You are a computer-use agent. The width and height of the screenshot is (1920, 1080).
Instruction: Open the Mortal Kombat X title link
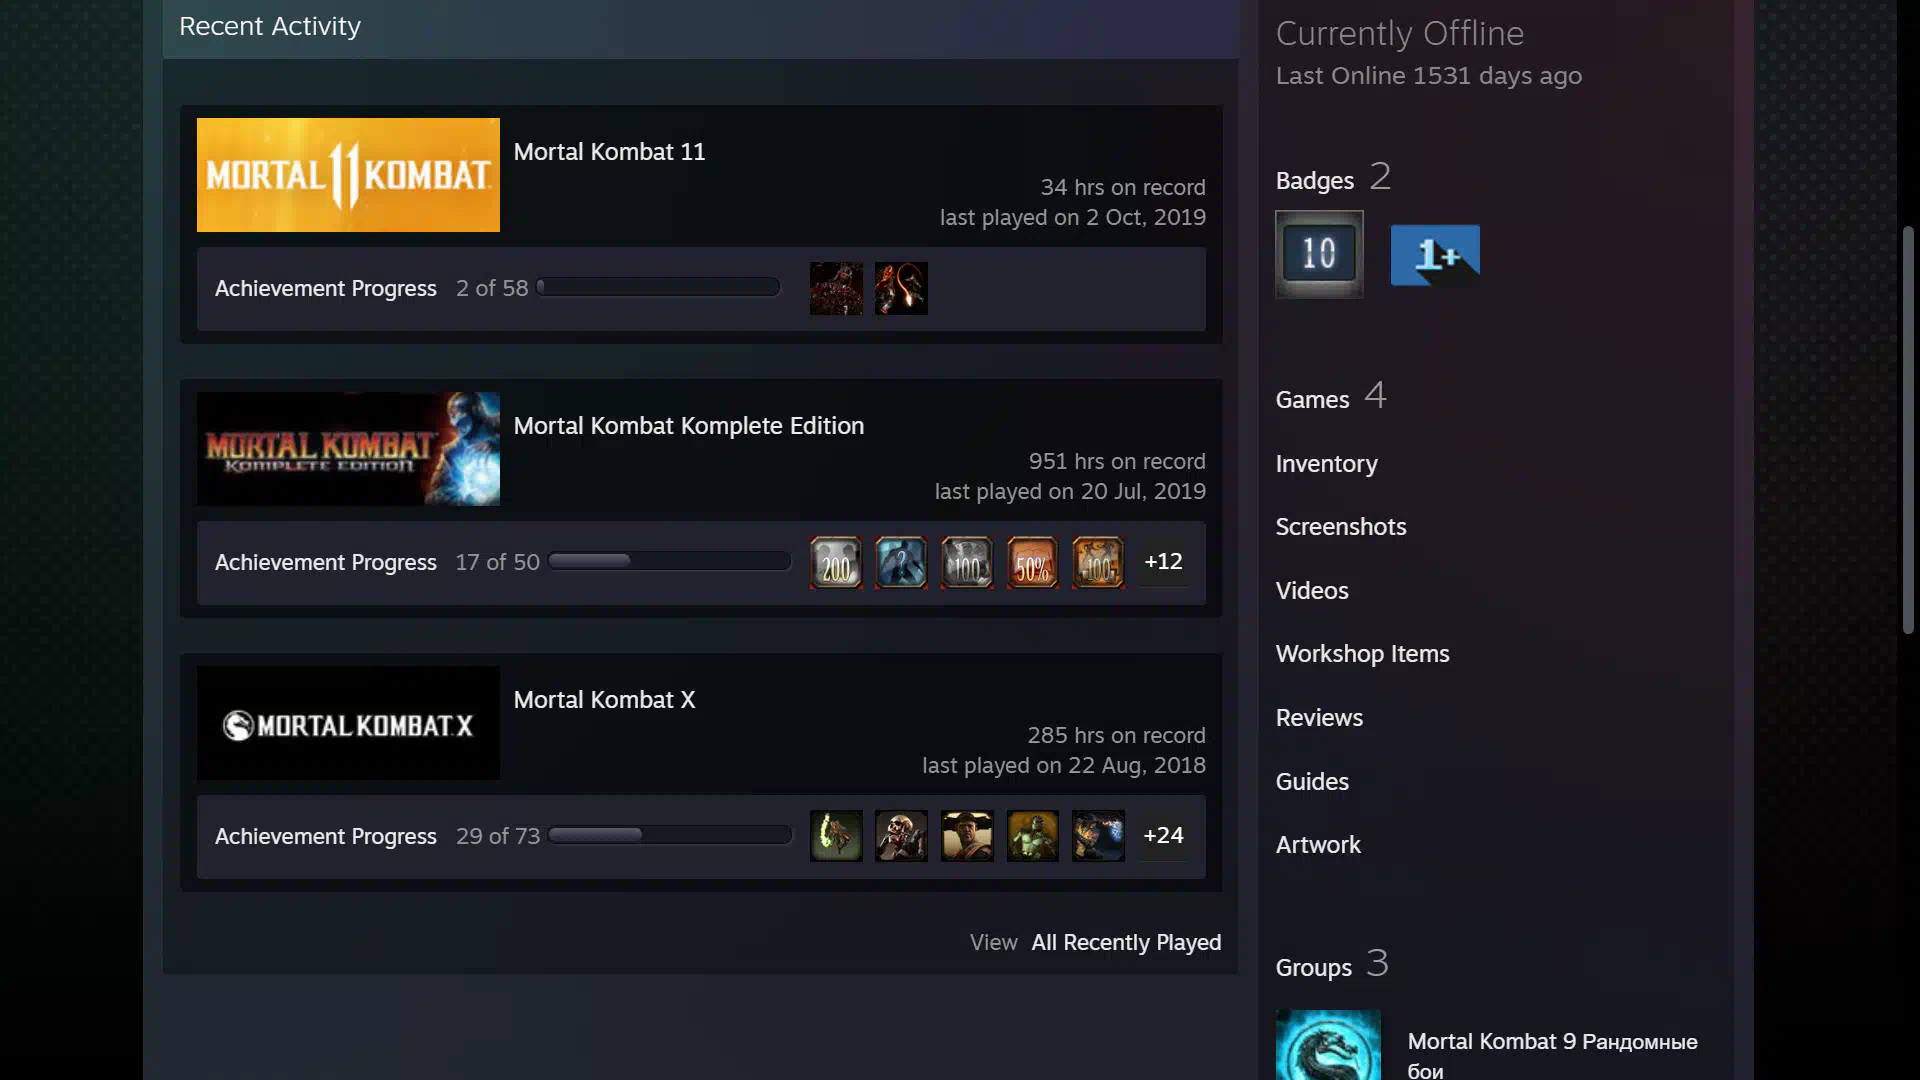[x=604, y=700]
